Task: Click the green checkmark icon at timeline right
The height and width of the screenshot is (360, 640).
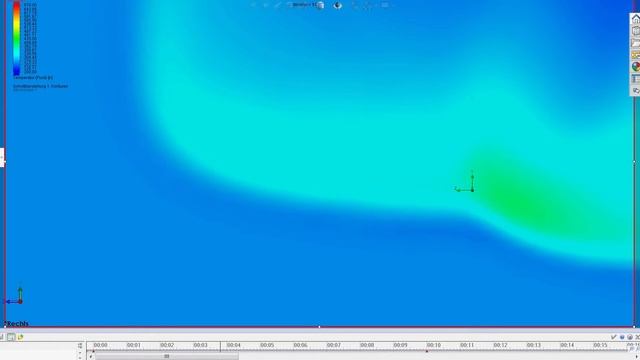Action: (613, 337)
